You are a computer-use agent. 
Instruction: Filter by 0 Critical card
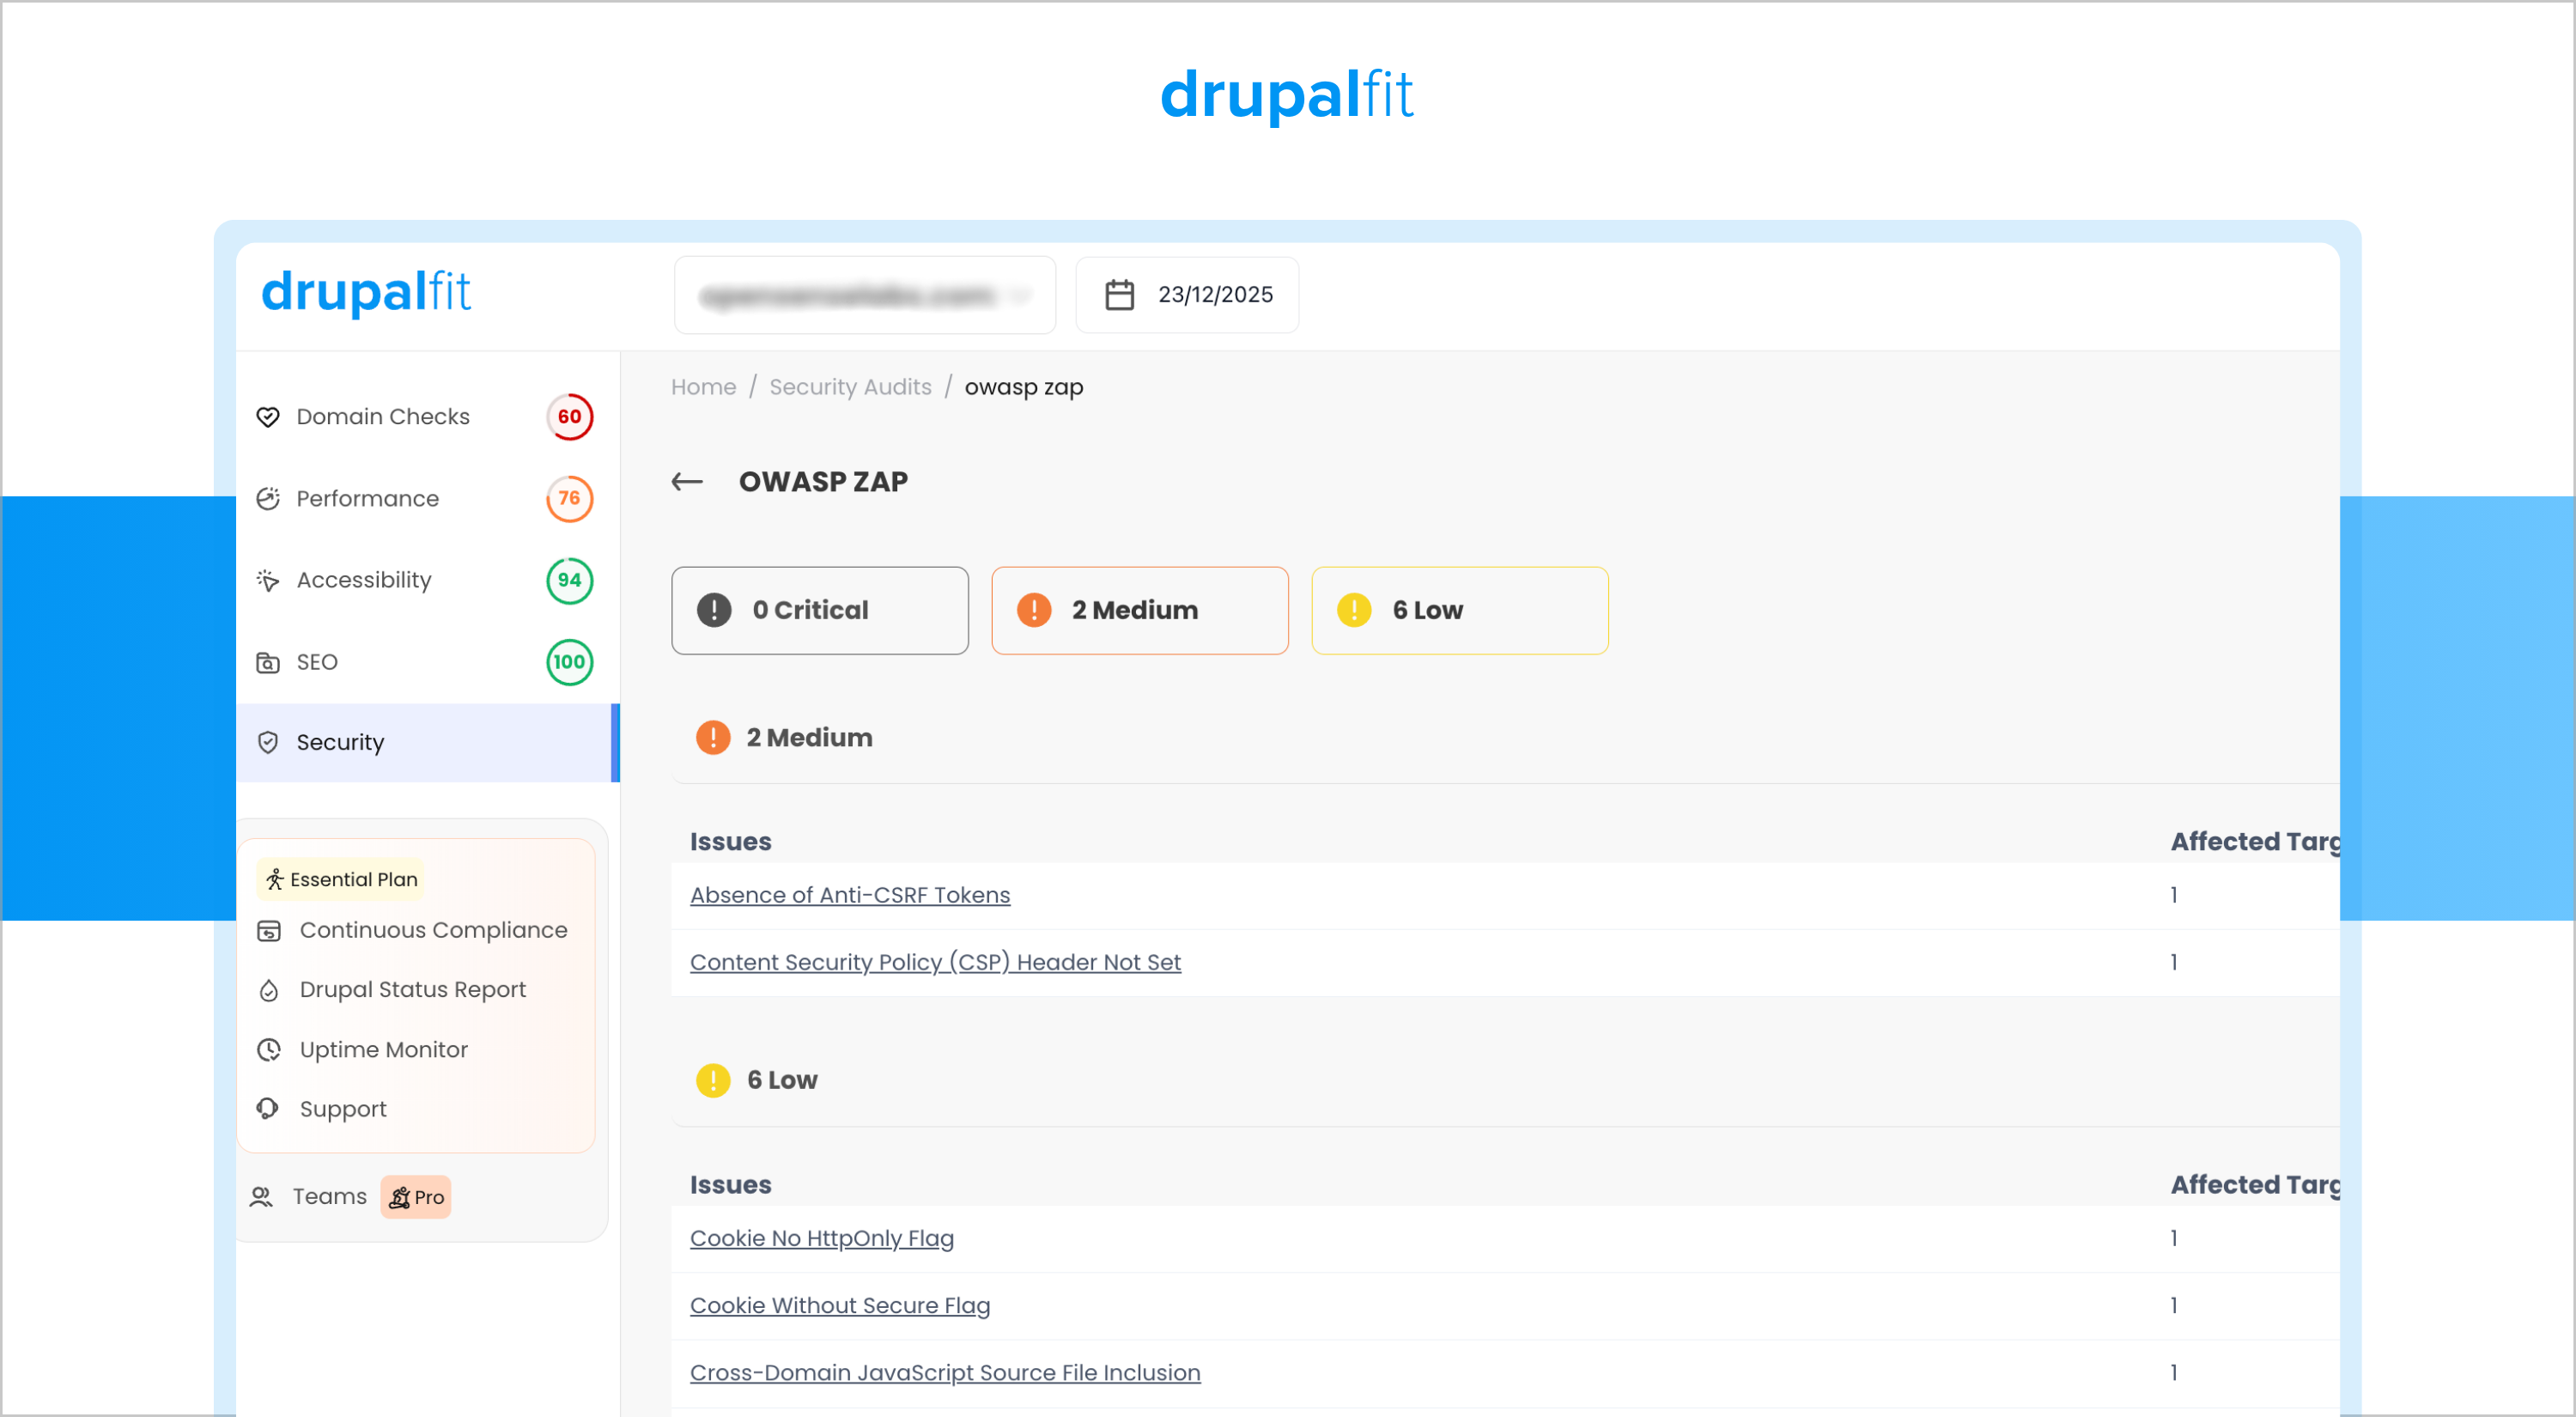click(x=820, y=611)
